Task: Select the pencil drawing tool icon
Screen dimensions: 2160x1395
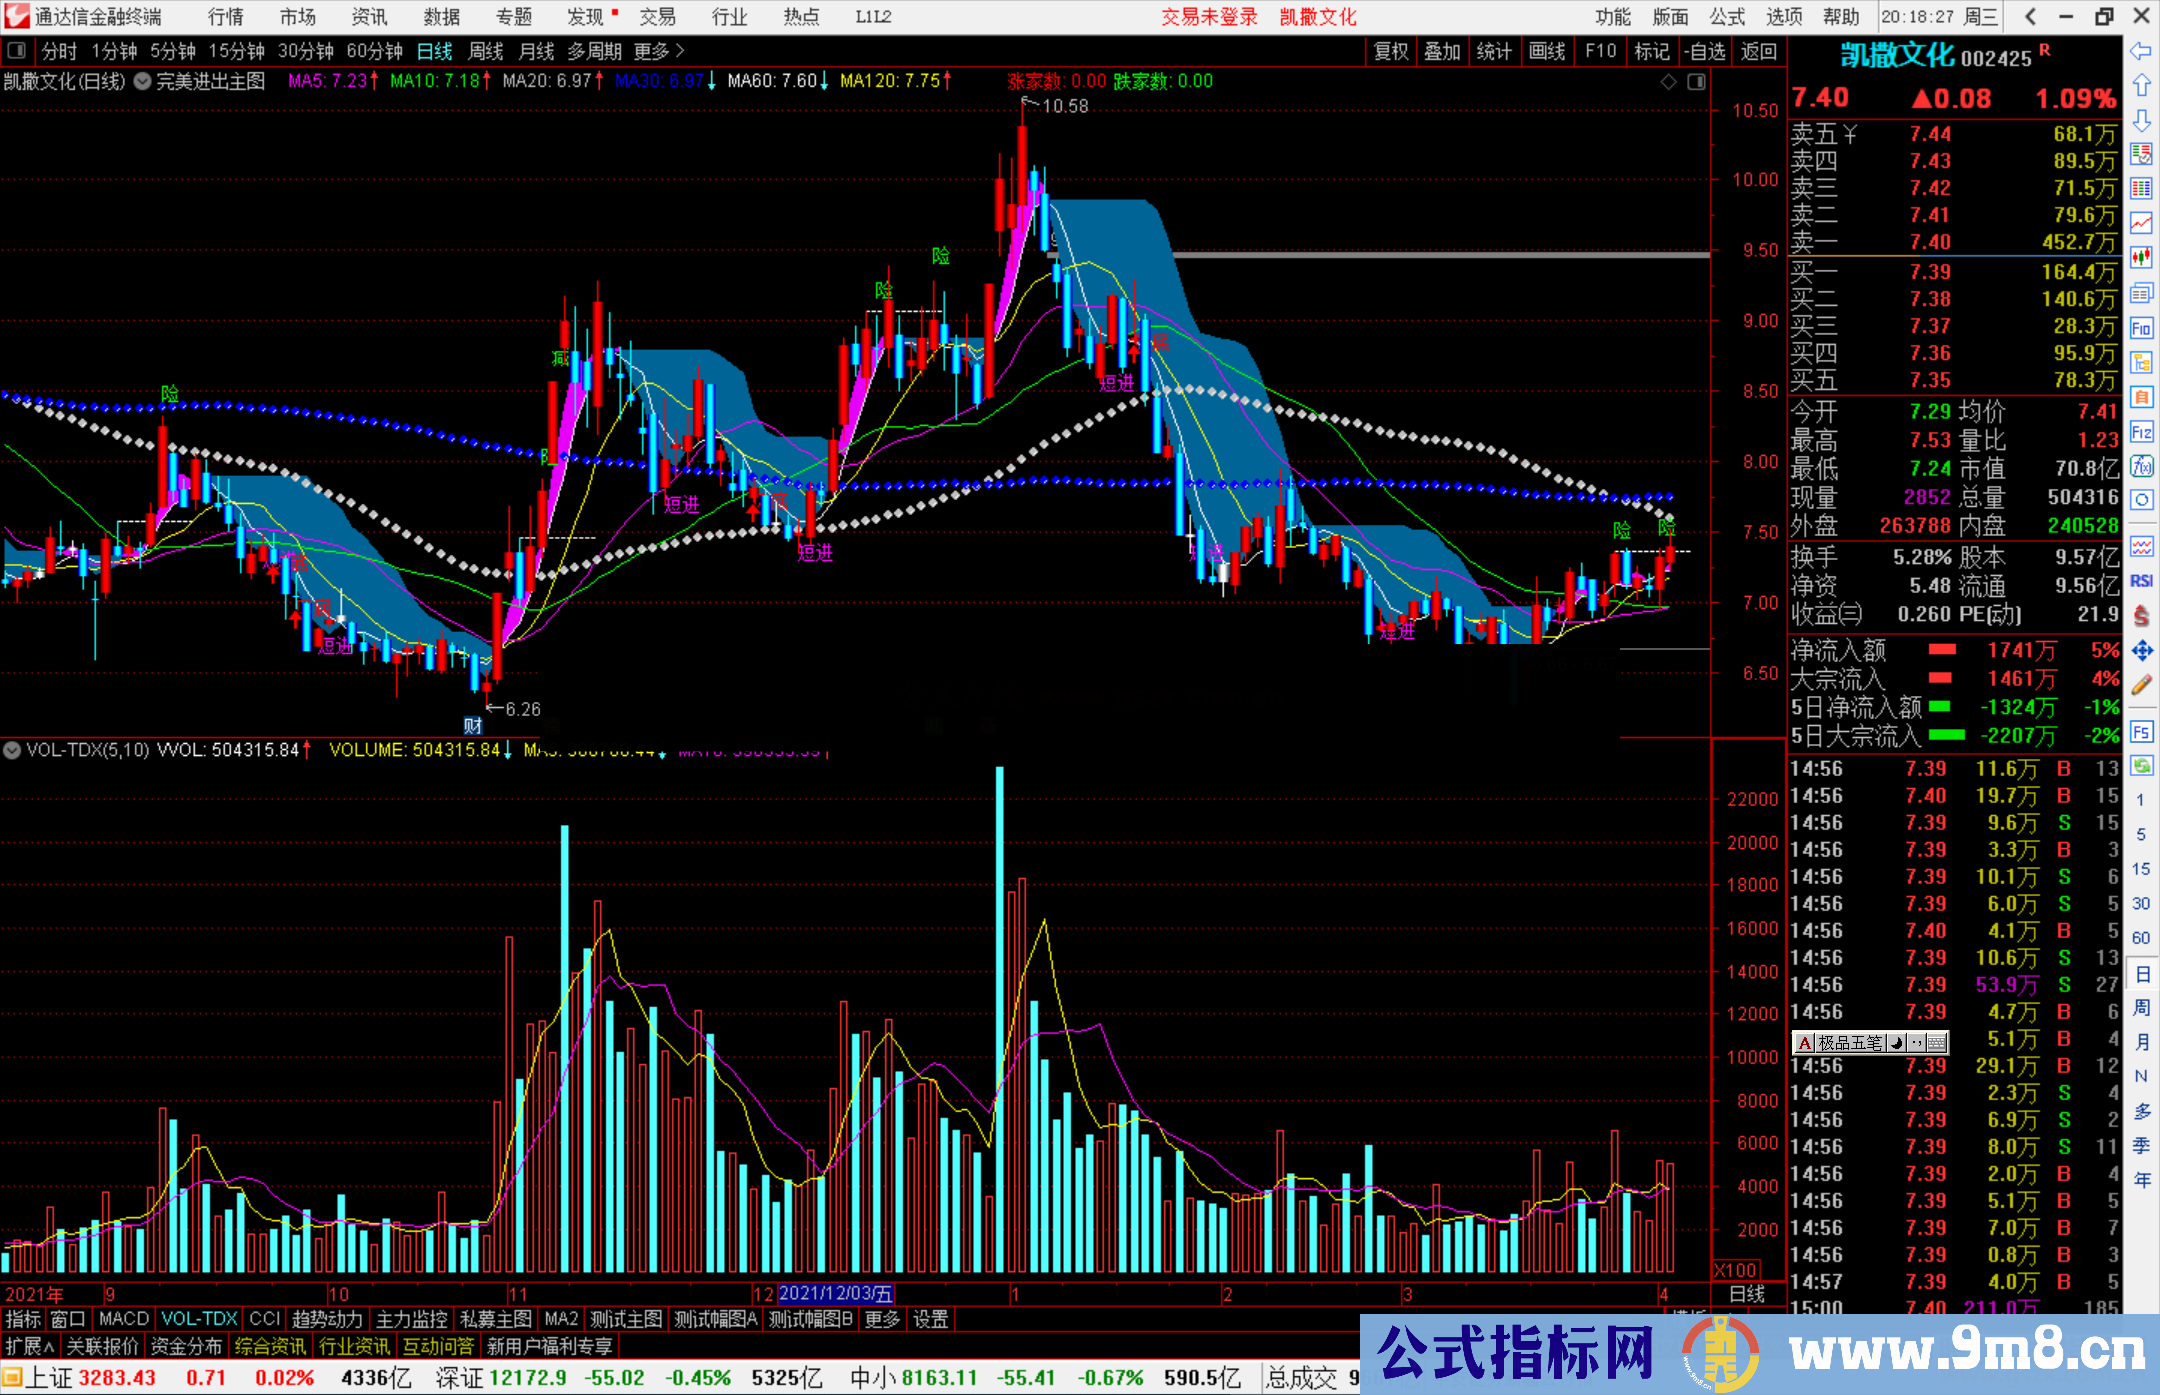Action: click(x=2141, y=685)
